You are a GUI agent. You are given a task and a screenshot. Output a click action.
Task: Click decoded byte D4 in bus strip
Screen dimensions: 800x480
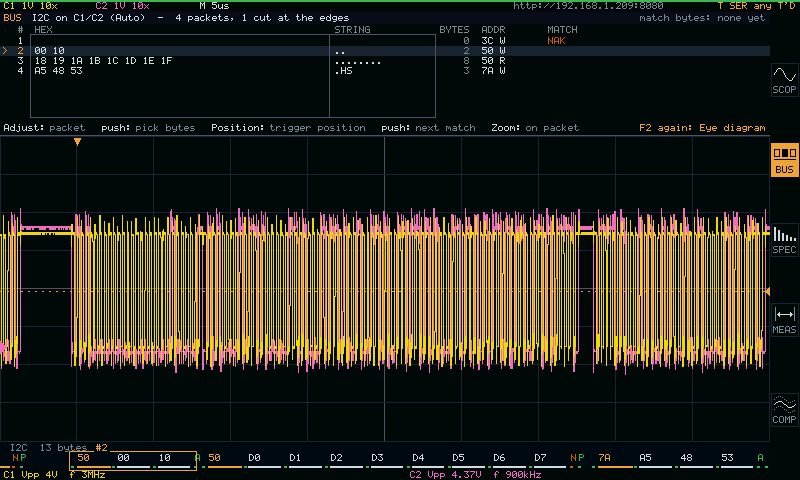(418, 458)
